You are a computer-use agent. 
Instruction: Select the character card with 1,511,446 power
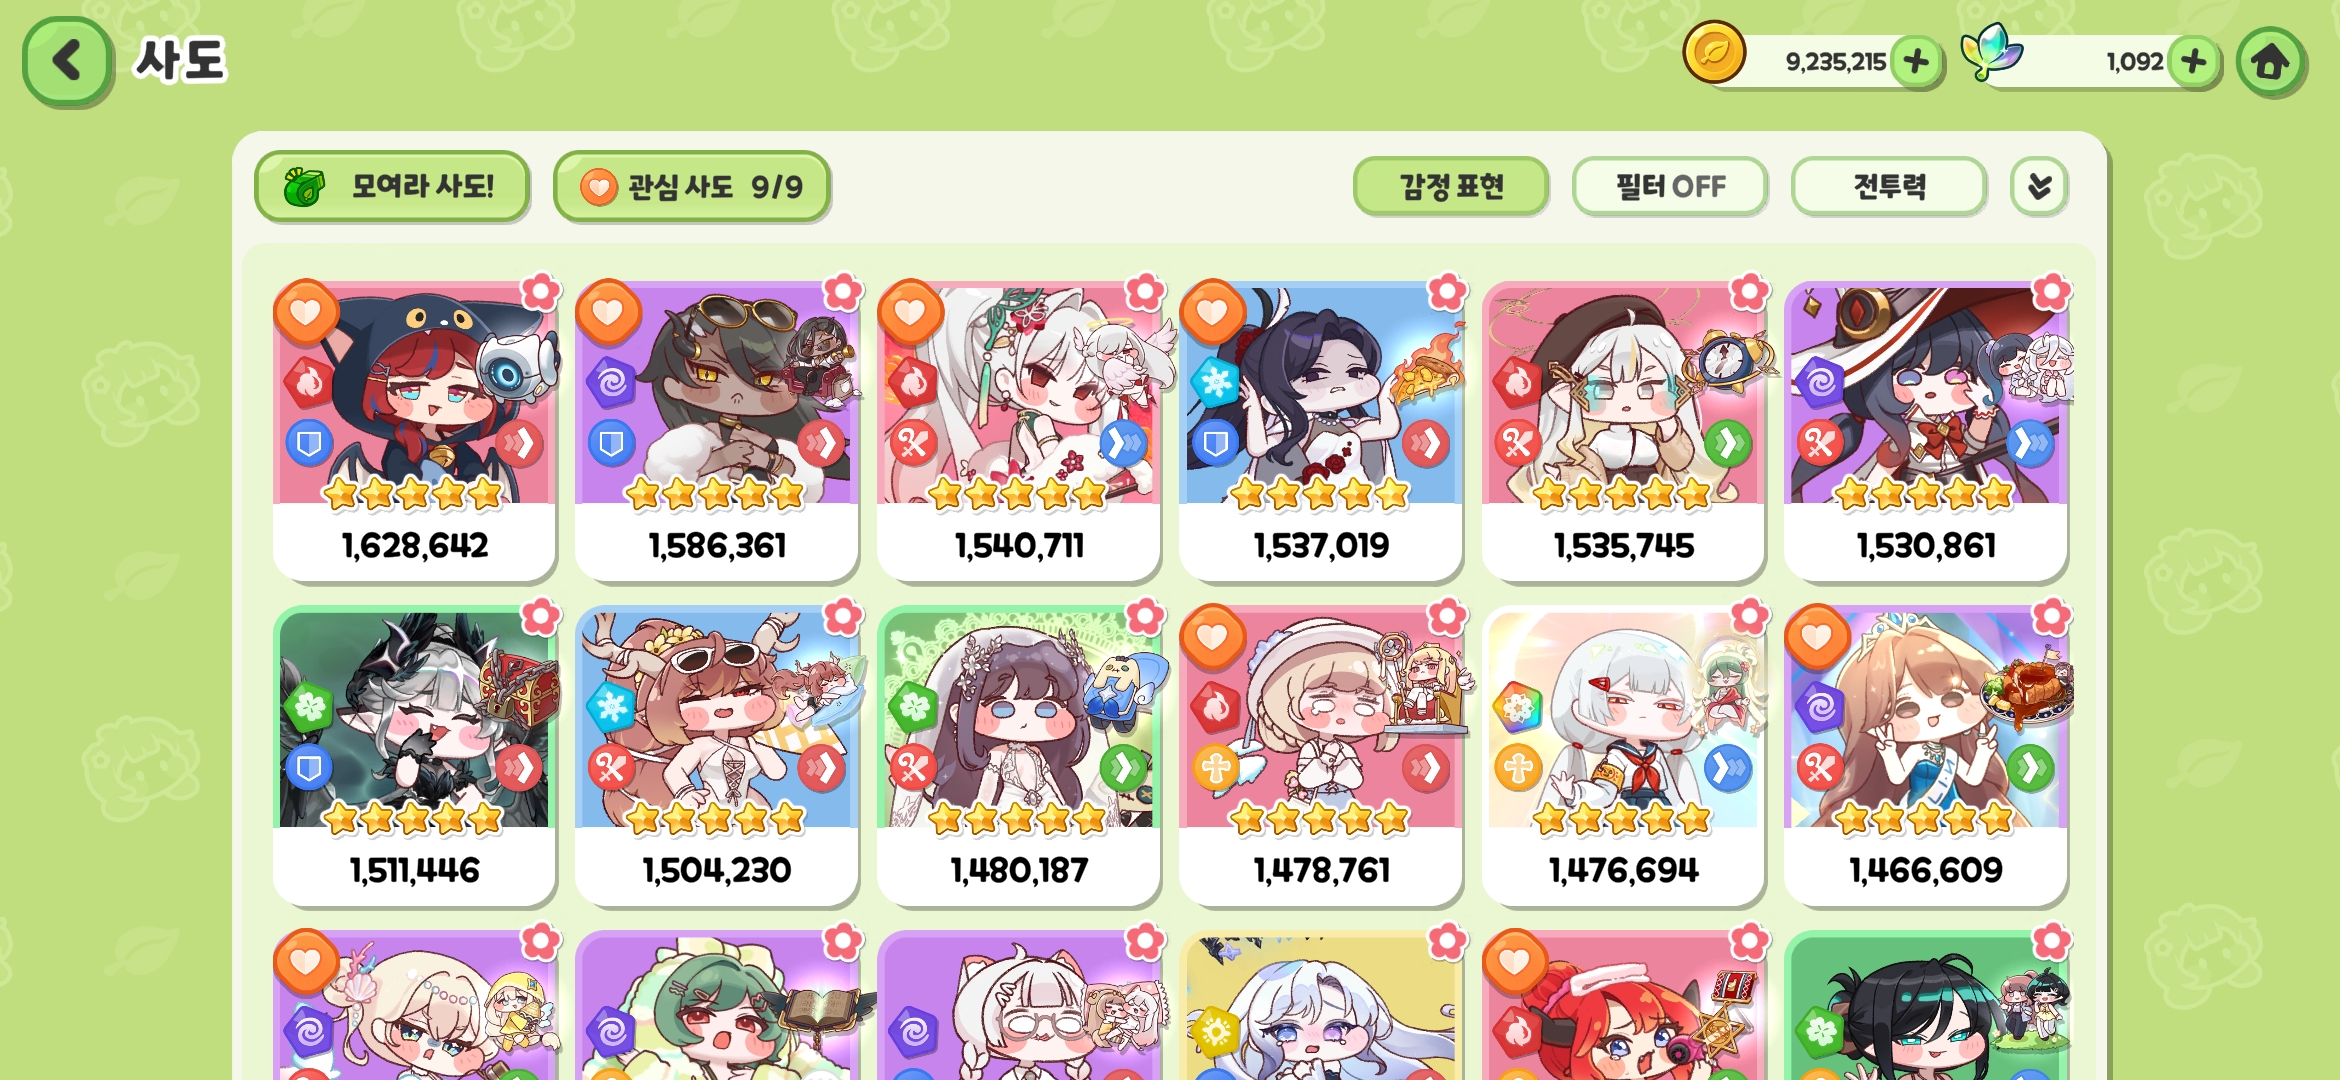[x=415, y=757]
